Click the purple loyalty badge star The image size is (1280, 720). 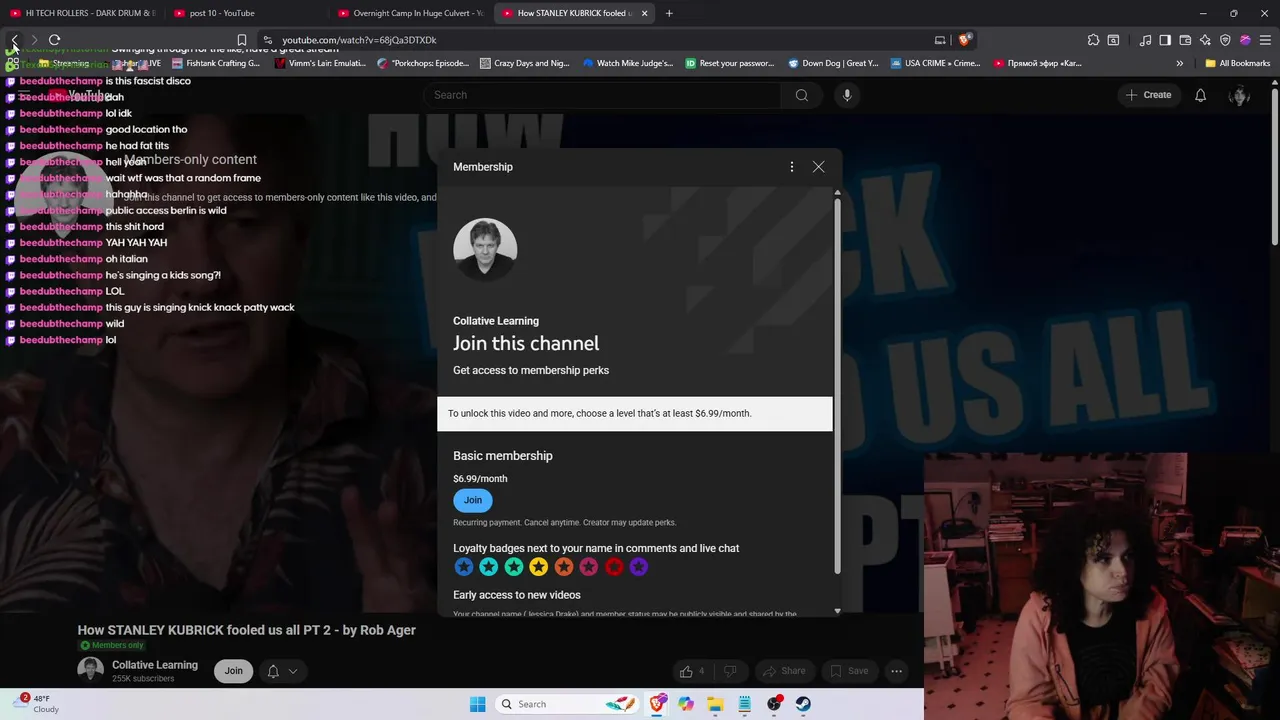pos(638,567)
